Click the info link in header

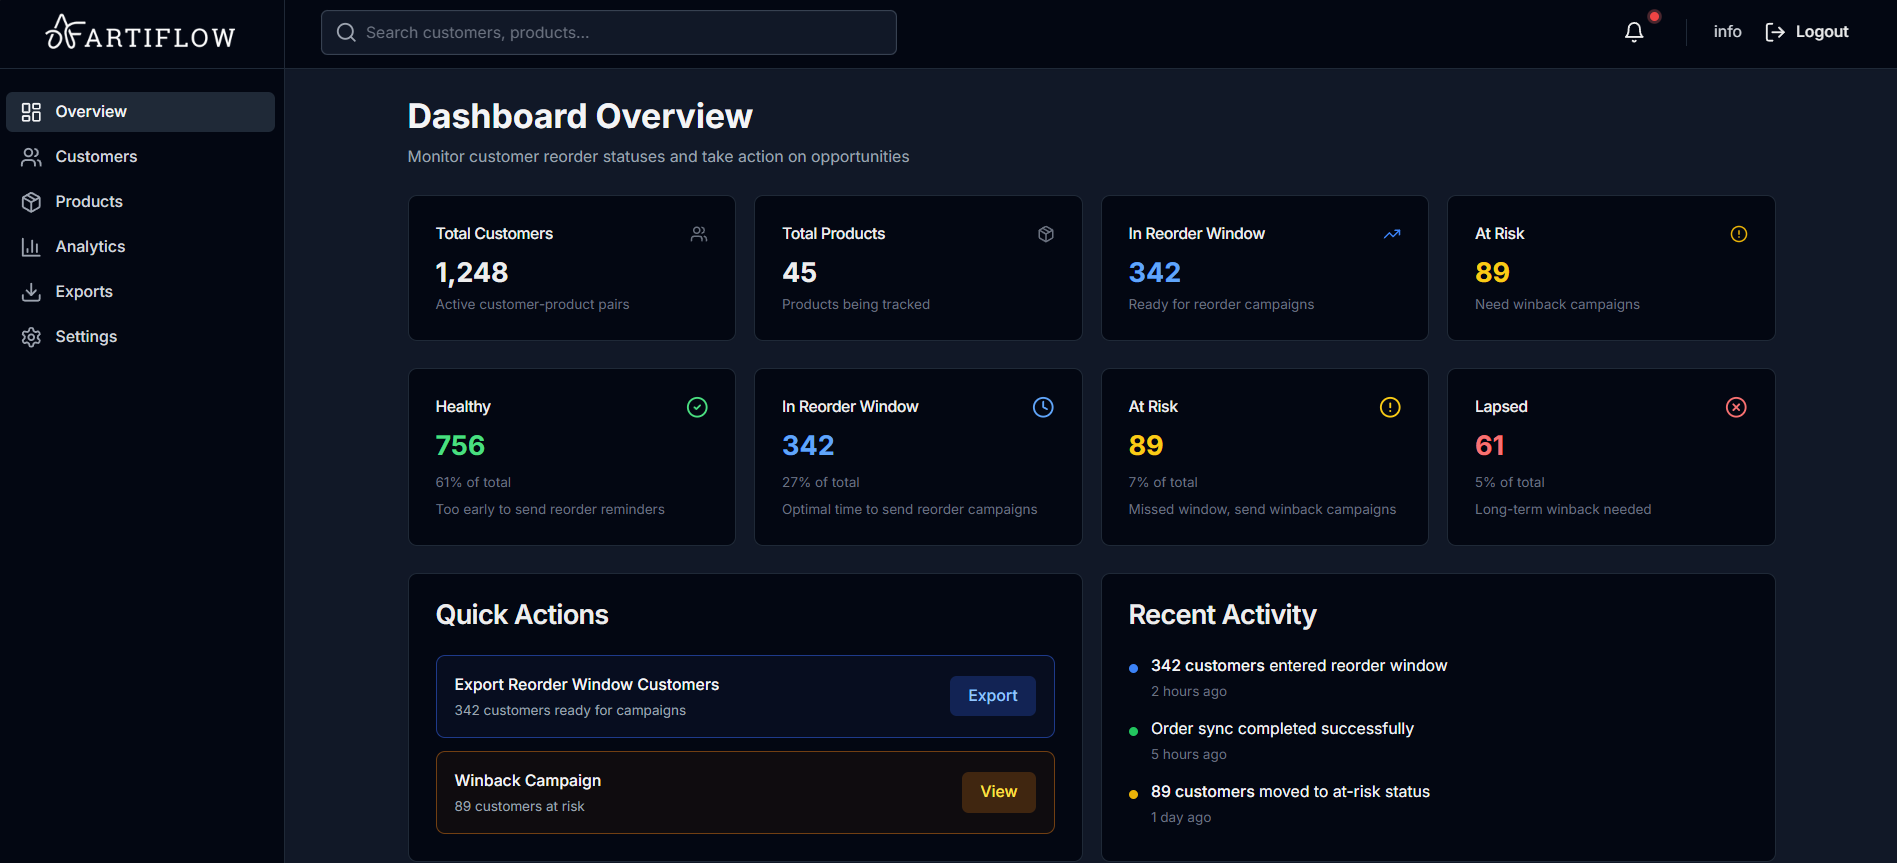pyautogui.click(x=1727, y=32)
